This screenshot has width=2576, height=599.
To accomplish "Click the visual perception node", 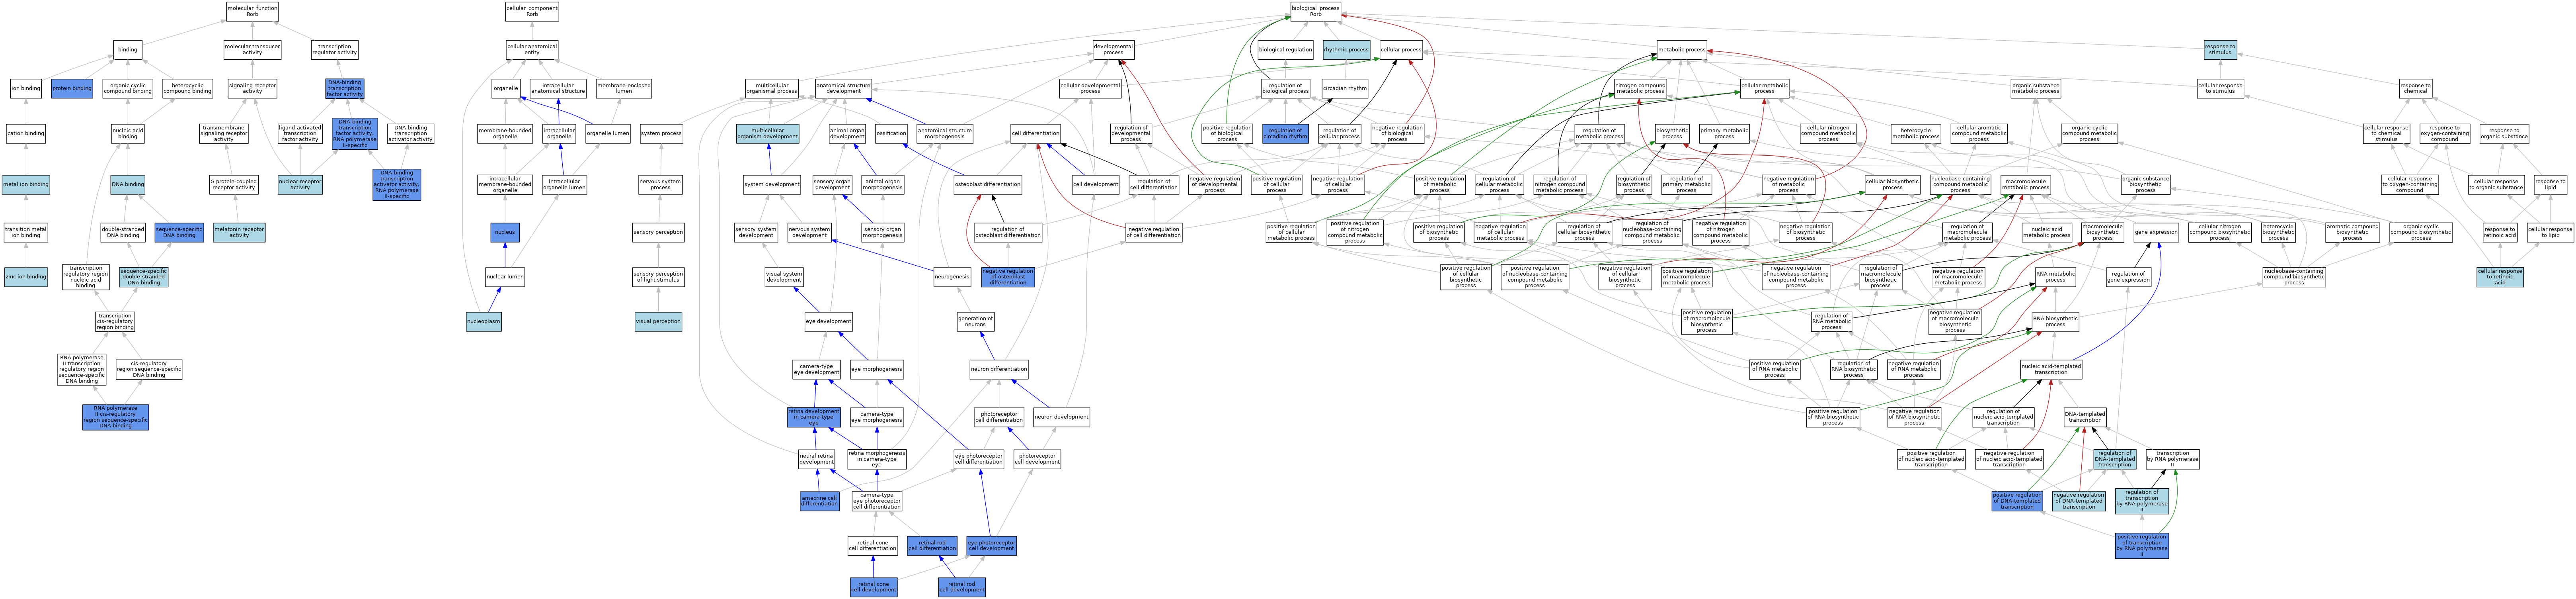I will coord(658,321).
